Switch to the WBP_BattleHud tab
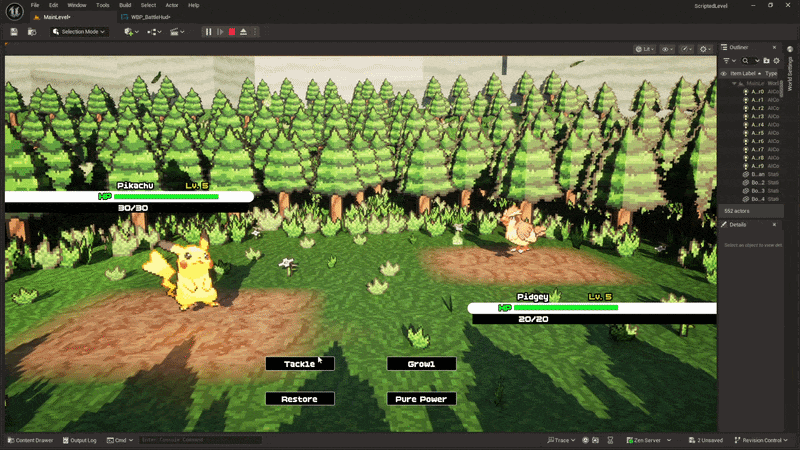Viewport: 800px width, 450px height. [x=151, y=17]
